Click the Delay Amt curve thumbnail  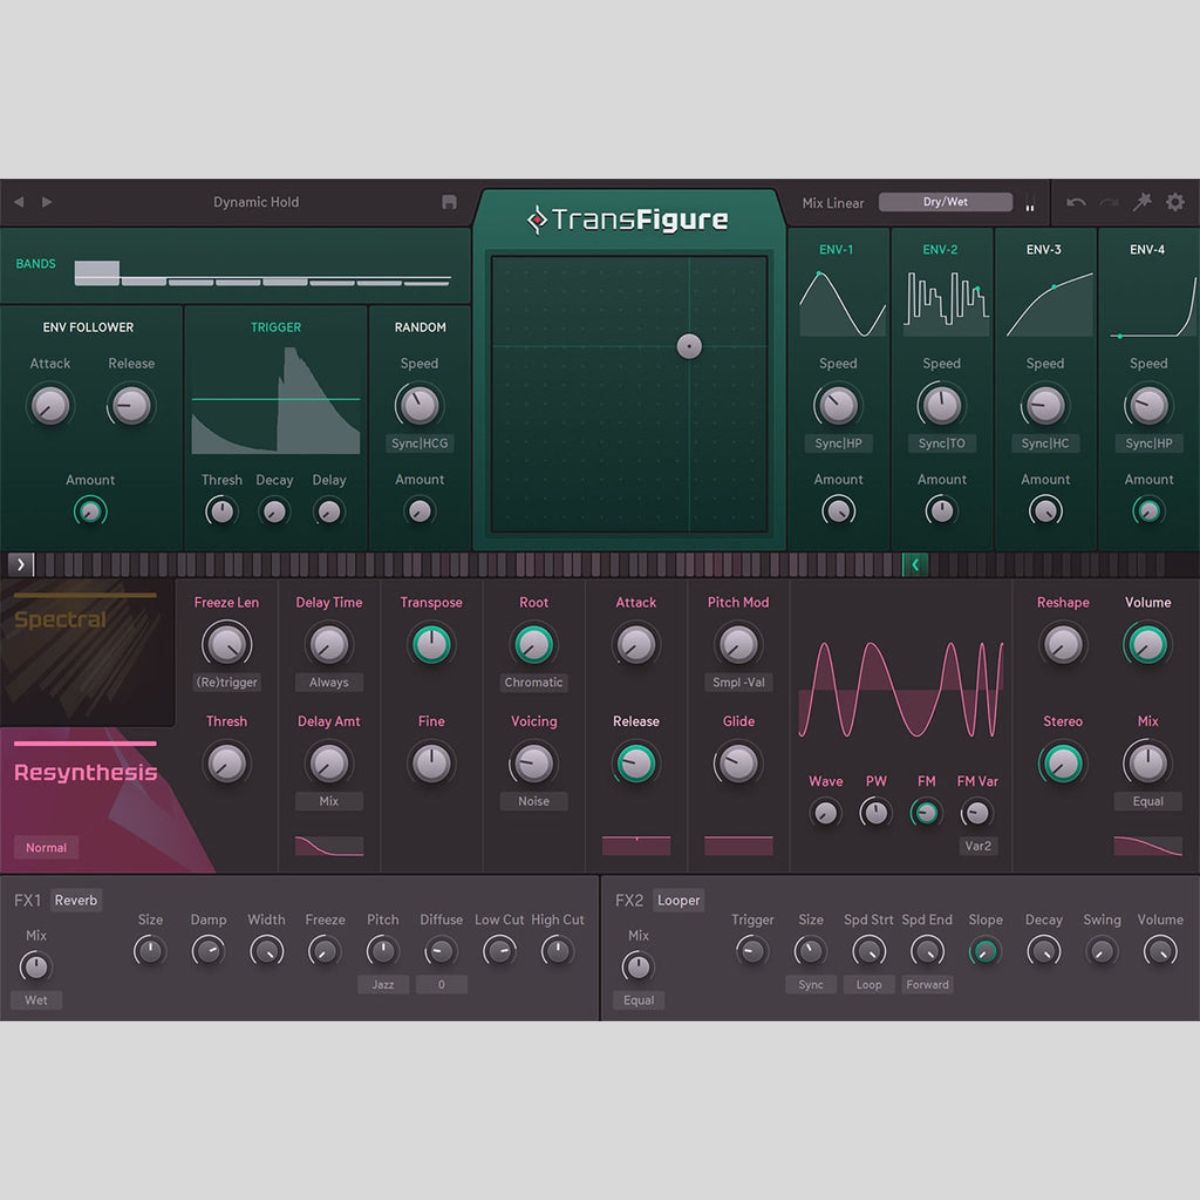click(329, 846)
